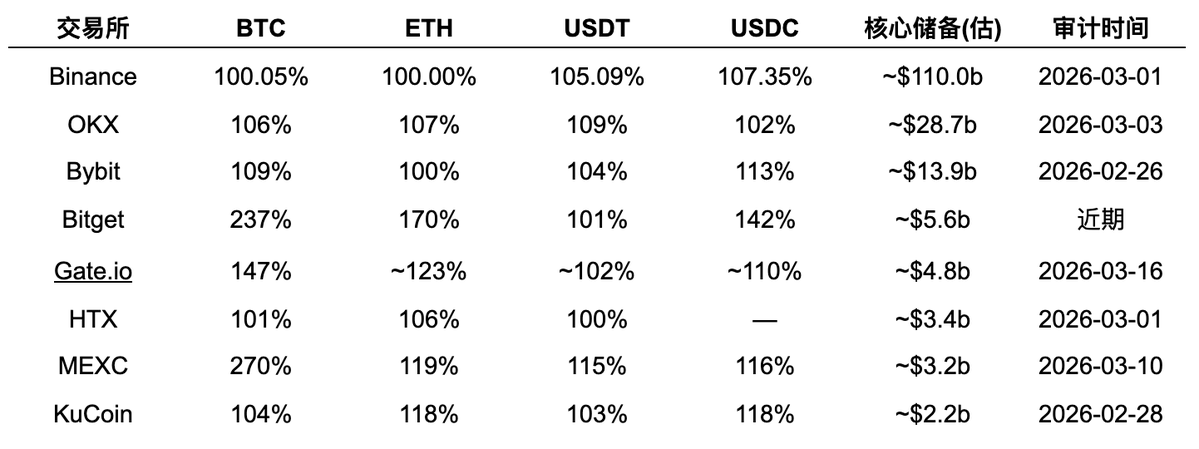Viewport: 1199px width, 449px height.
Task: Select the USDT column header
Action: [596, 29]
